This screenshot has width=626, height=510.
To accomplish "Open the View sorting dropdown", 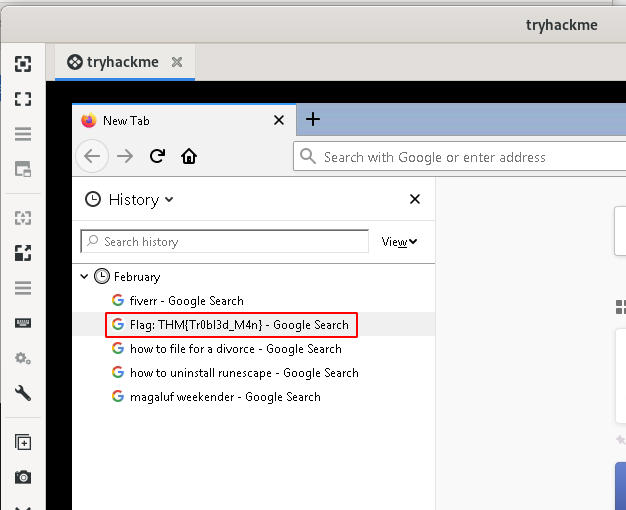I will click(399, 241).
